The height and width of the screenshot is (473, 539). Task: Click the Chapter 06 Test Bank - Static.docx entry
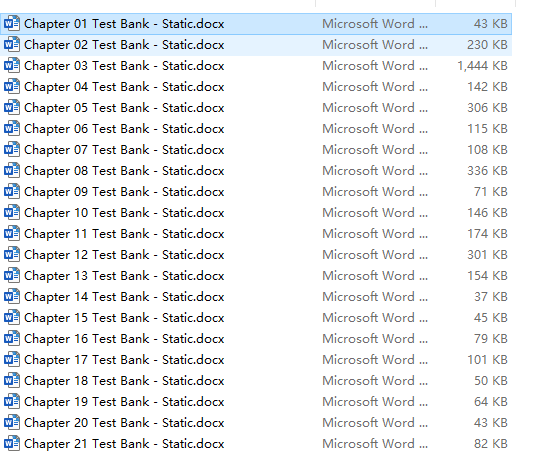coord(124,129)
